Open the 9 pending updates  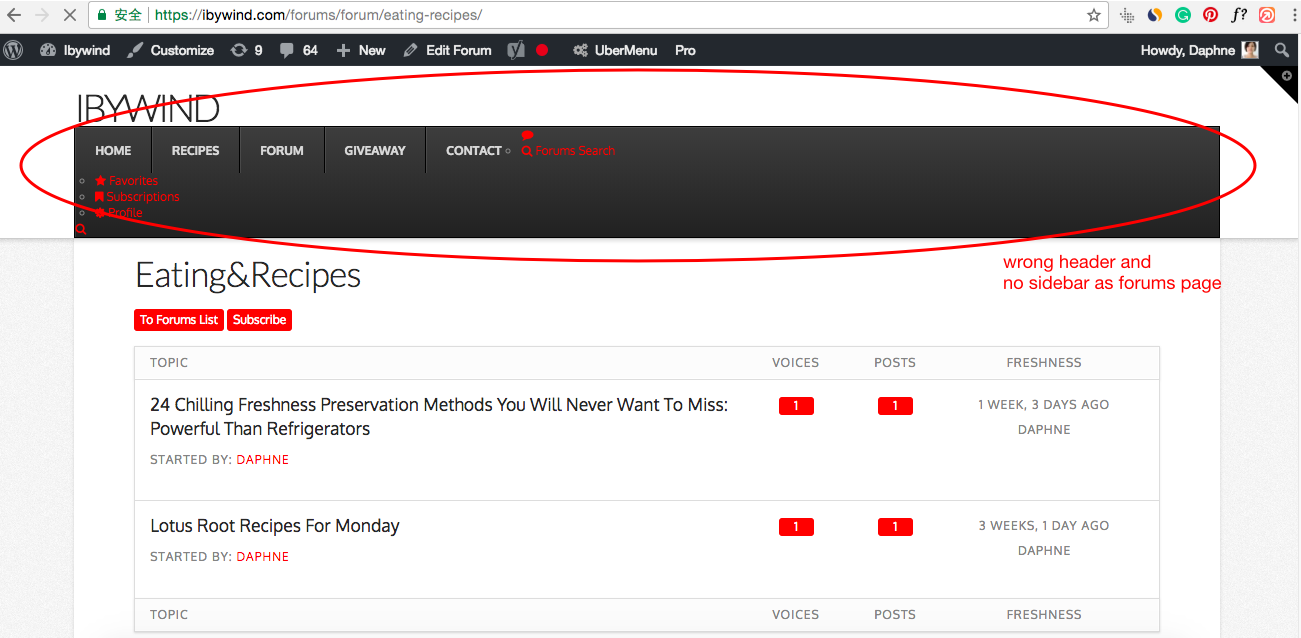point(246,50)
